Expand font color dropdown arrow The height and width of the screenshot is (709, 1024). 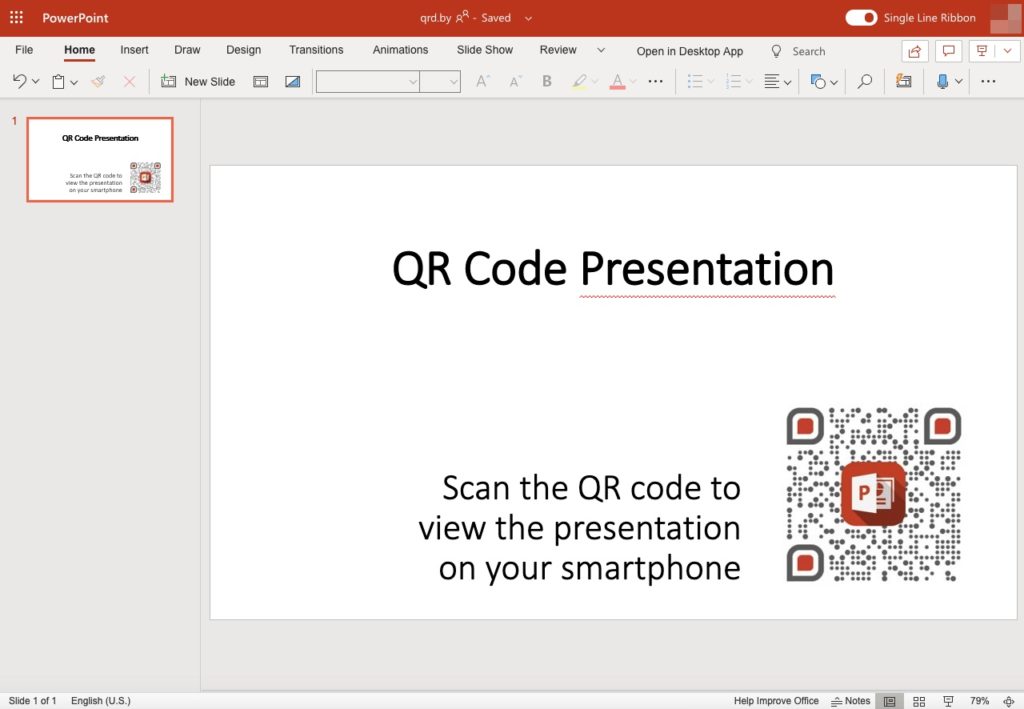[x=633, y=82]
